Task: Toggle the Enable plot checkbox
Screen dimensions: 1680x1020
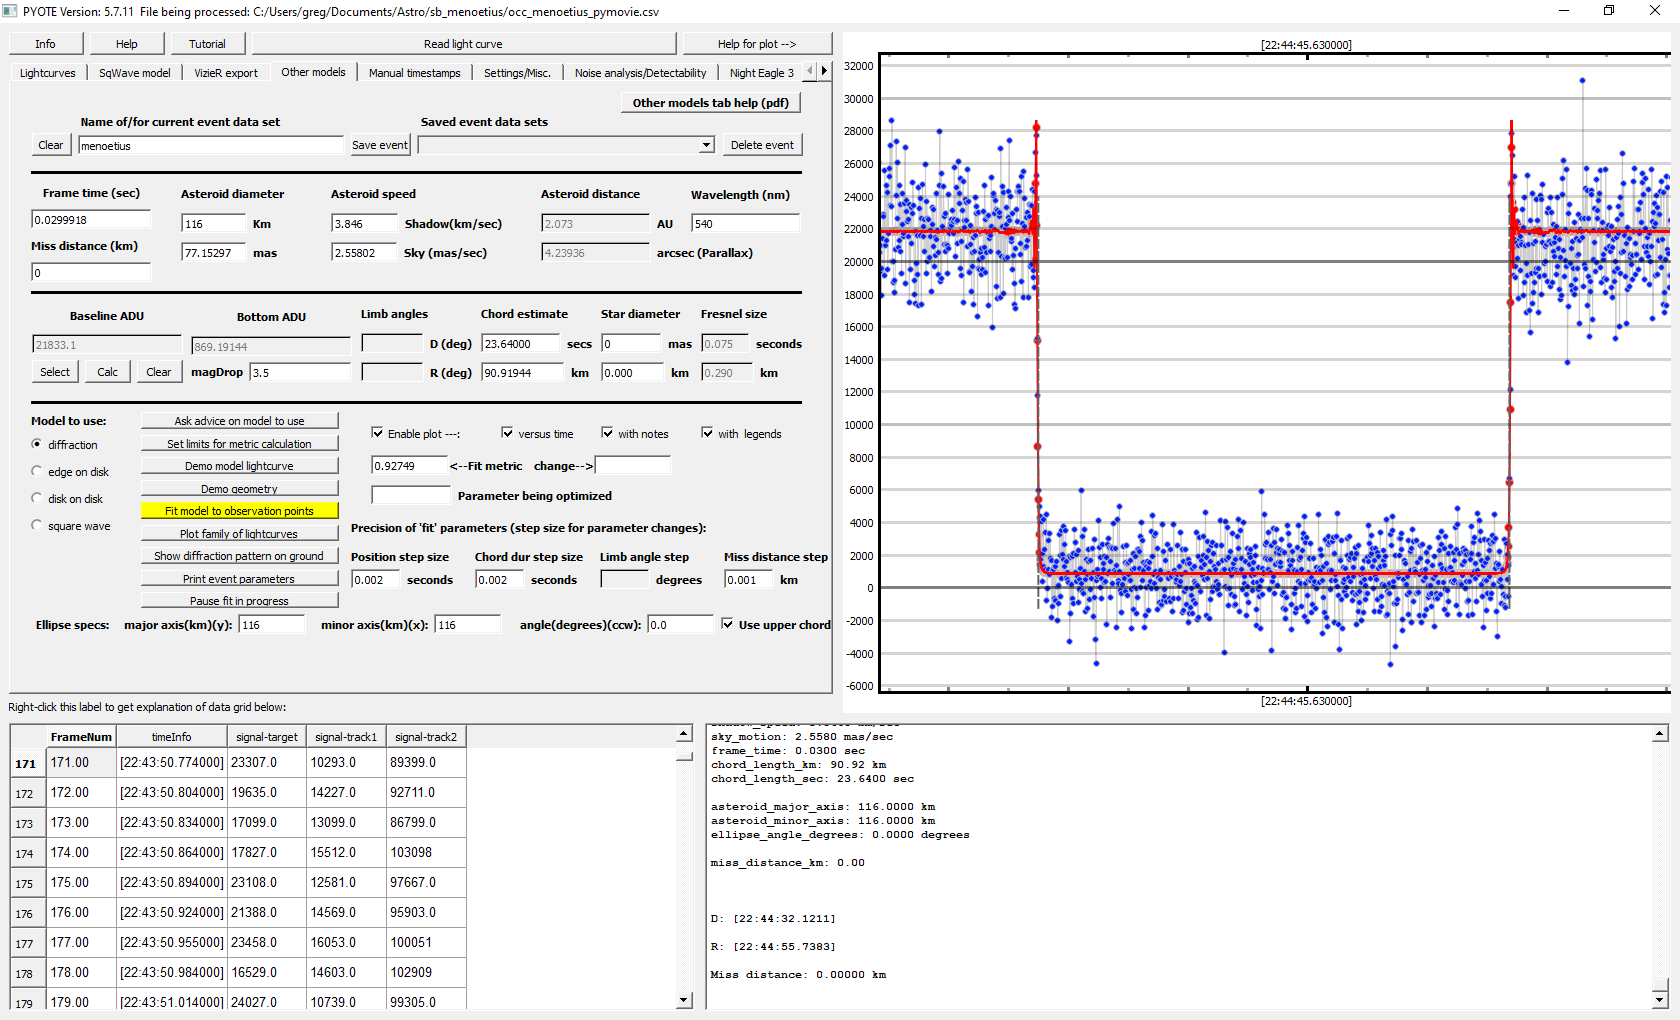Action: pos(377,433)
